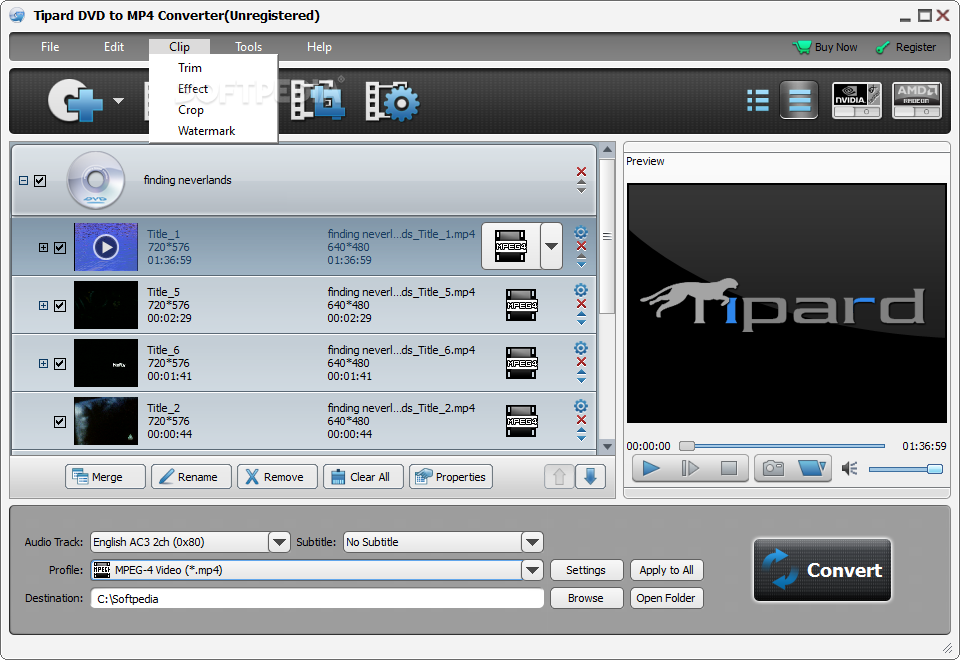Viewport: 960px width, 660px height.
Task: Click MPEG4 format icon for Title_6
Action: 522,363
